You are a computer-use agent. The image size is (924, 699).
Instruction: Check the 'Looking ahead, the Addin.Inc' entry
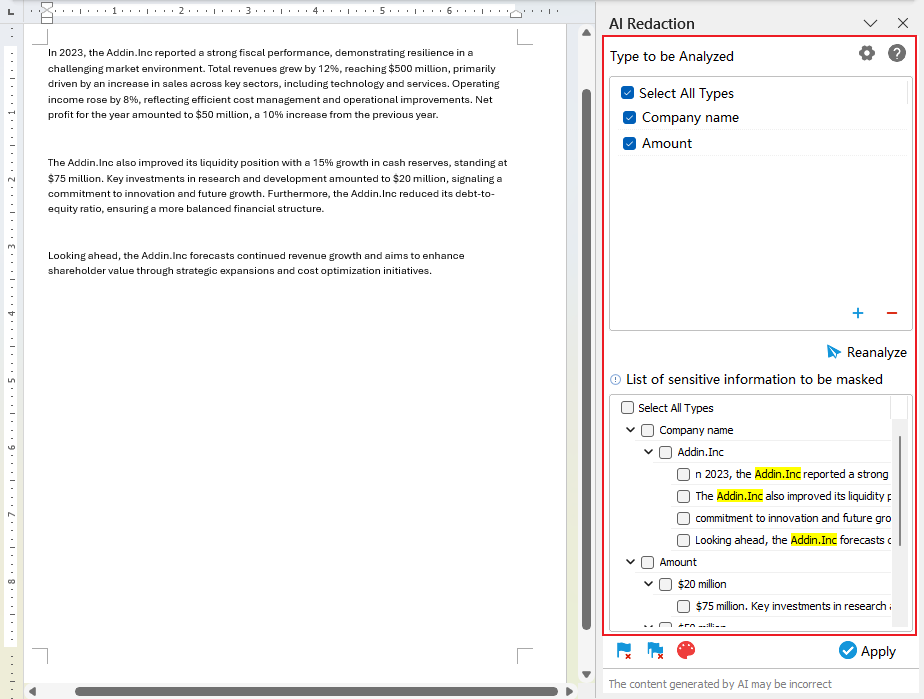(683, 540)
